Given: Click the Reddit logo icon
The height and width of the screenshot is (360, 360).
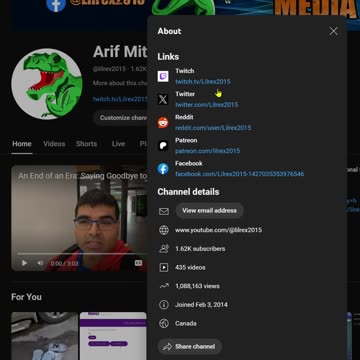Looking at the screenshot, I should (x=163, y=123).
